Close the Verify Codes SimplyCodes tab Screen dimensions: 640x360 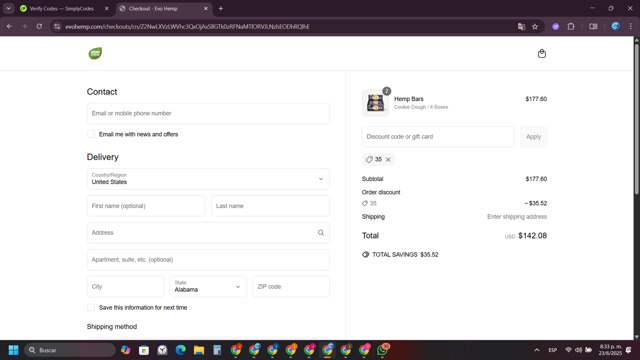pyautogui.click(x=107, y=9)
